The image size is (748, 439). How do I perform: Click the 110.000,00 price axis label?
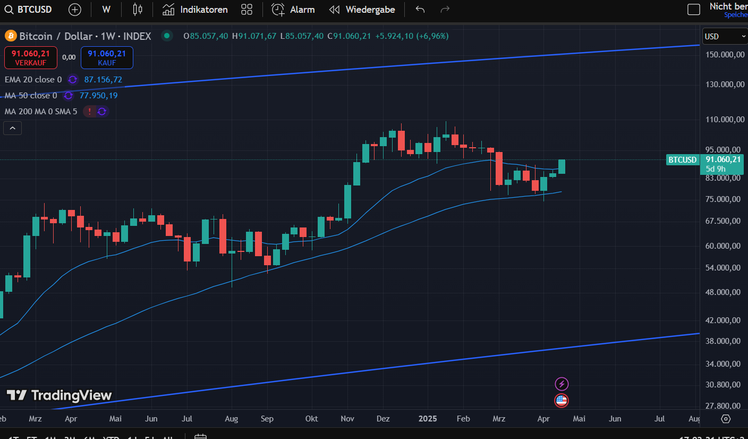(x=725, y=119)
